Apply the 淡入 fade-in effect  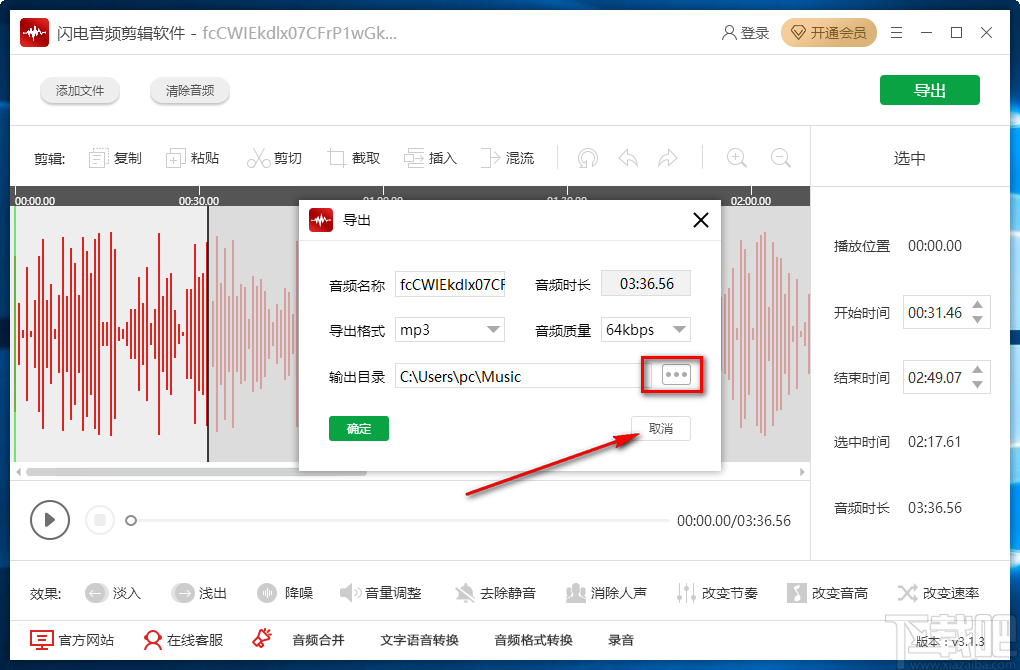[x=112, y=592]
